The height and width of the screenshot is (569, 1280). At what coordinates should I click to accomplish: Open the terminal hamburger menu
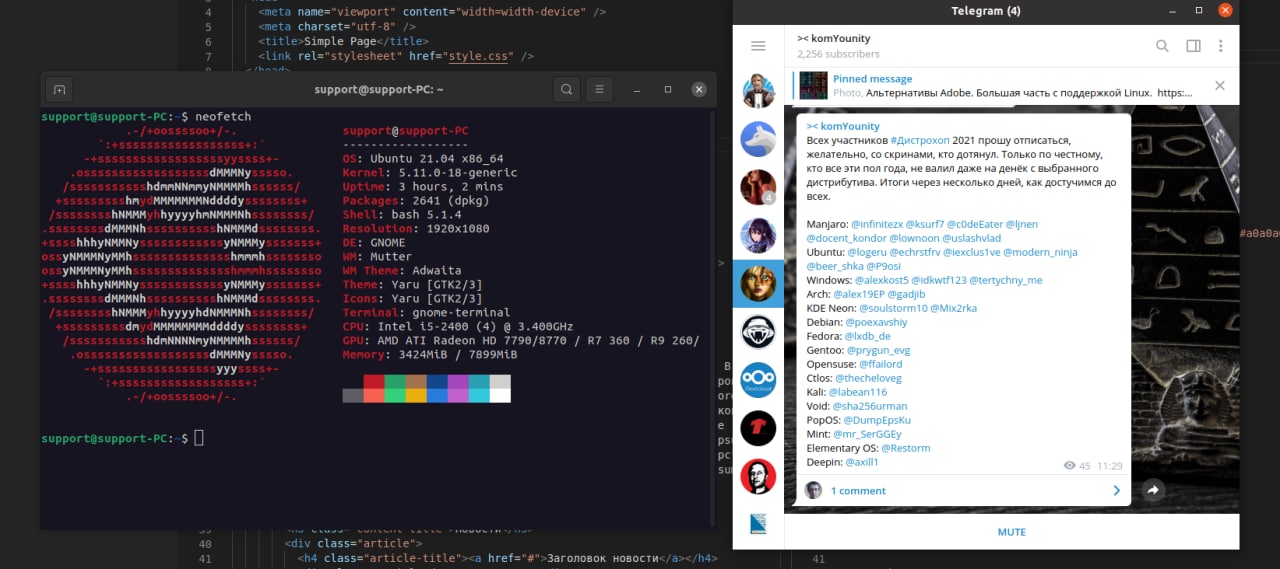coord(599,90)
